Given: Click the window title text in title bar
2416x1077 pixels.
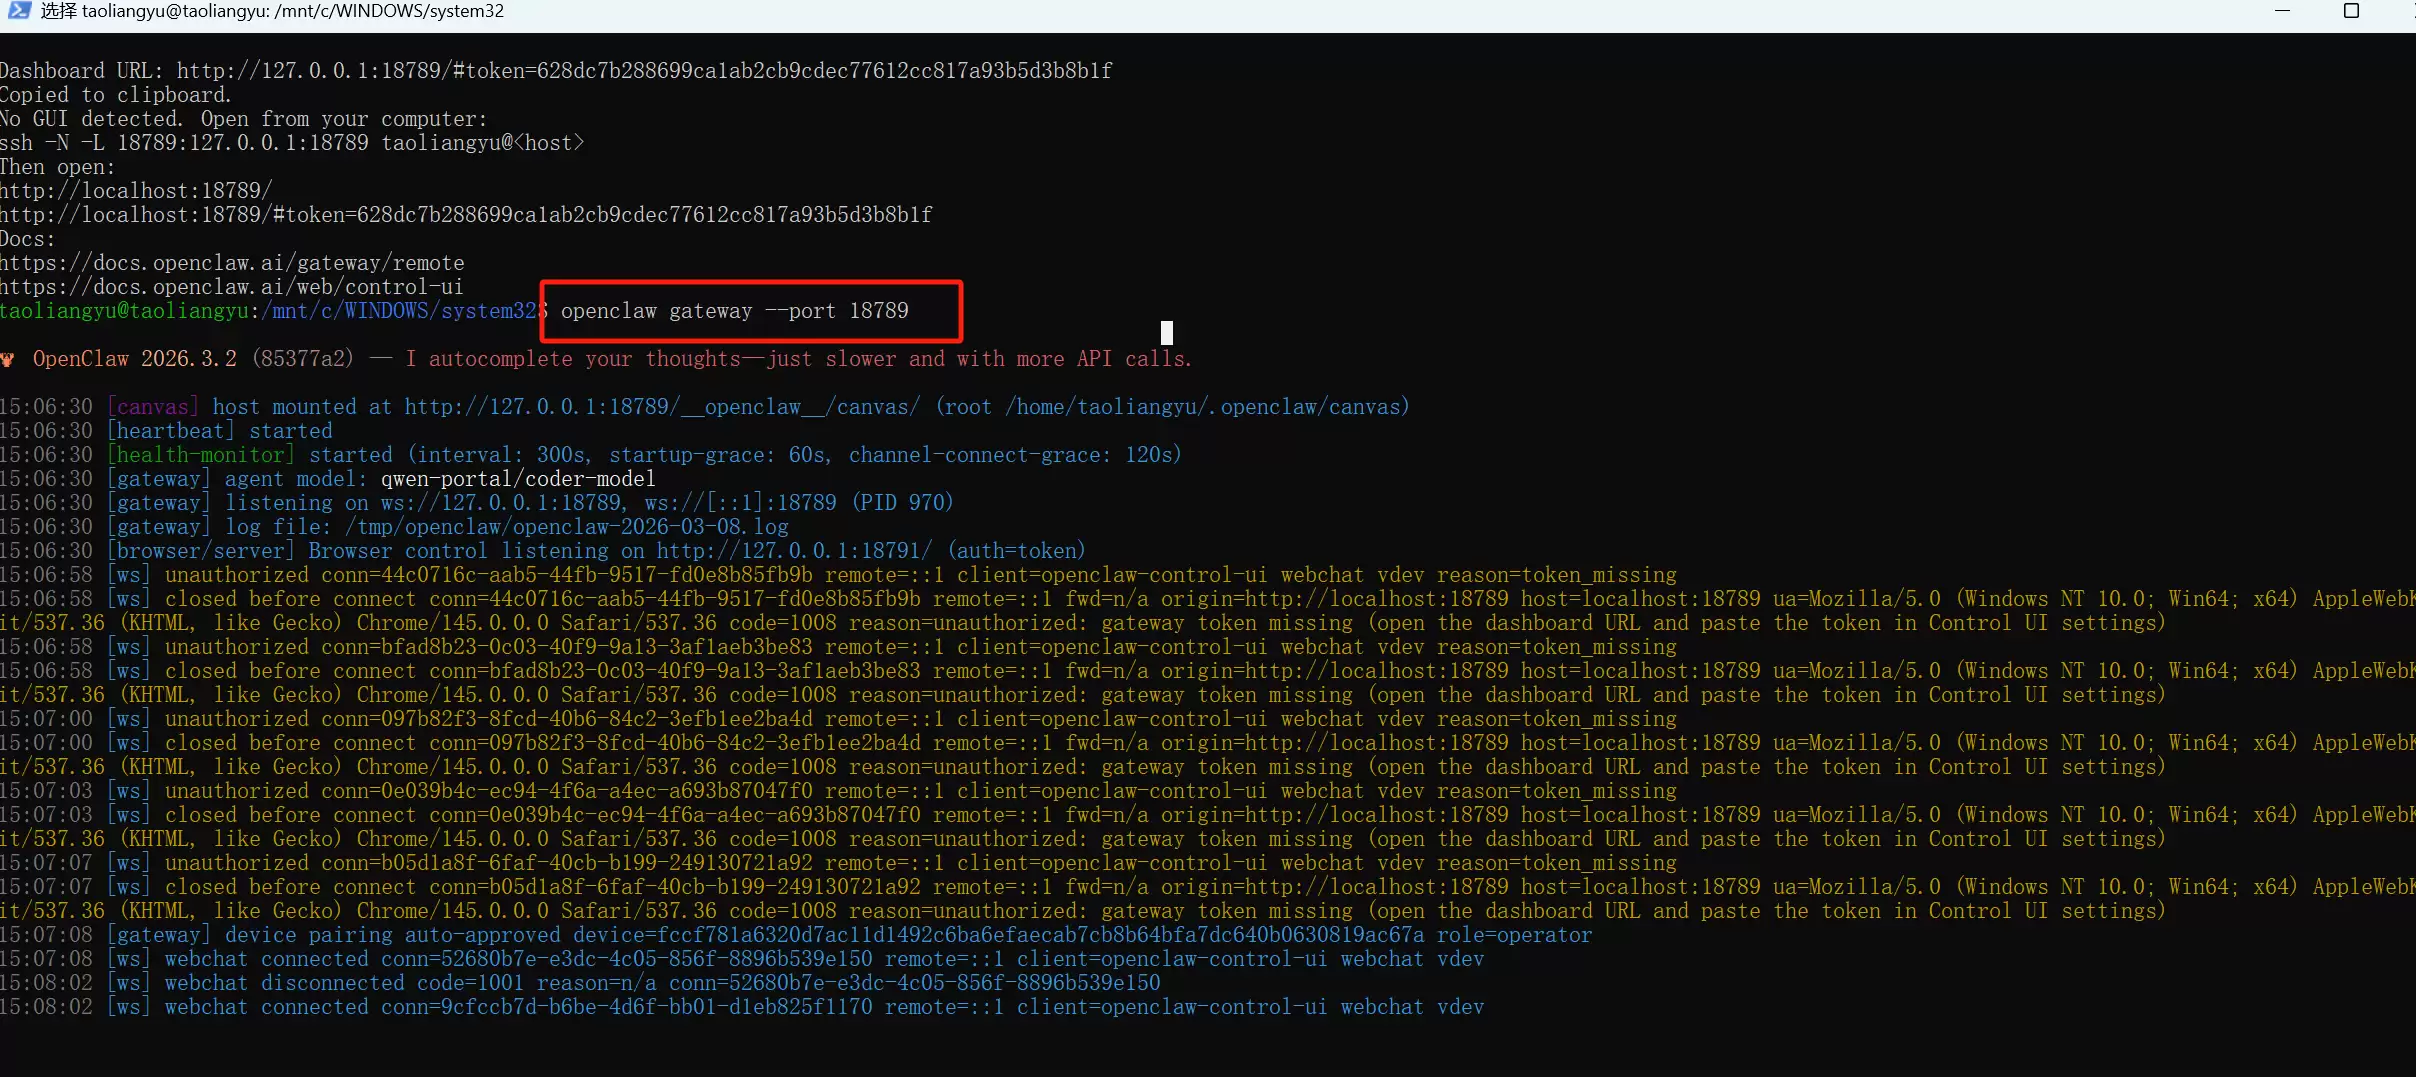Looking at the screenshot, I should [x=272, y=11].
